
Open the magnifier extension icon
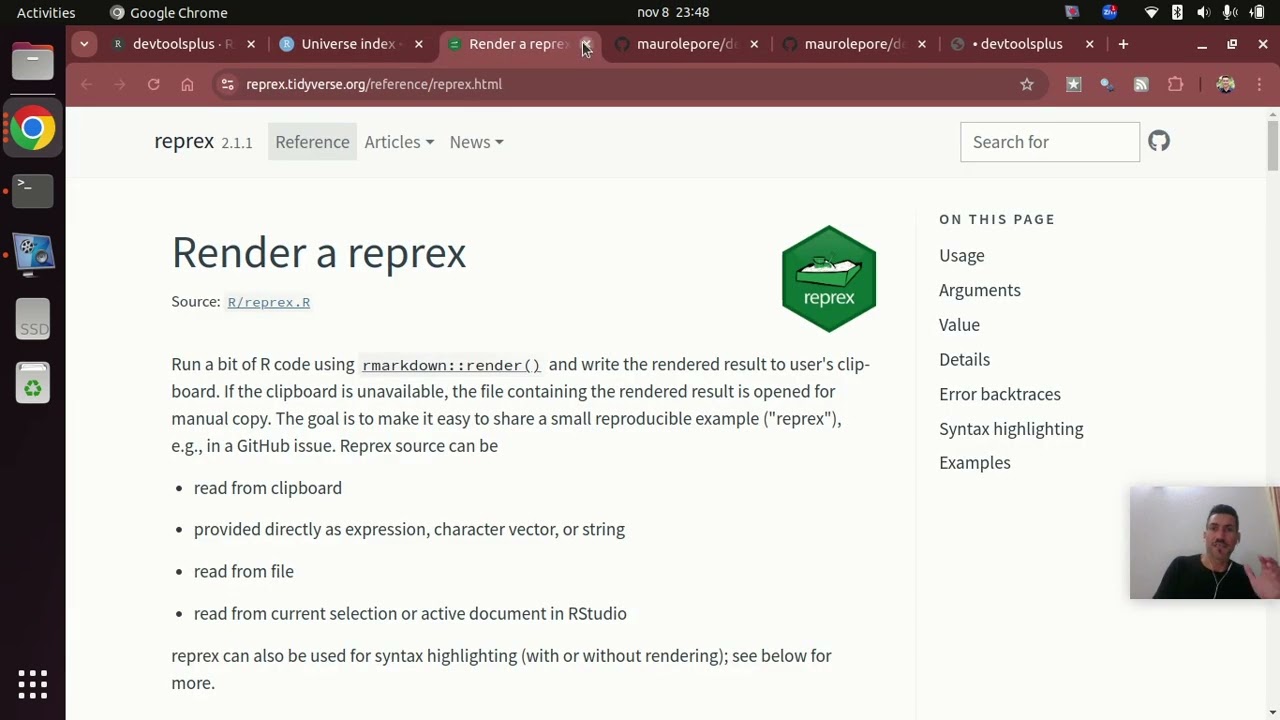coord(1107,84)
